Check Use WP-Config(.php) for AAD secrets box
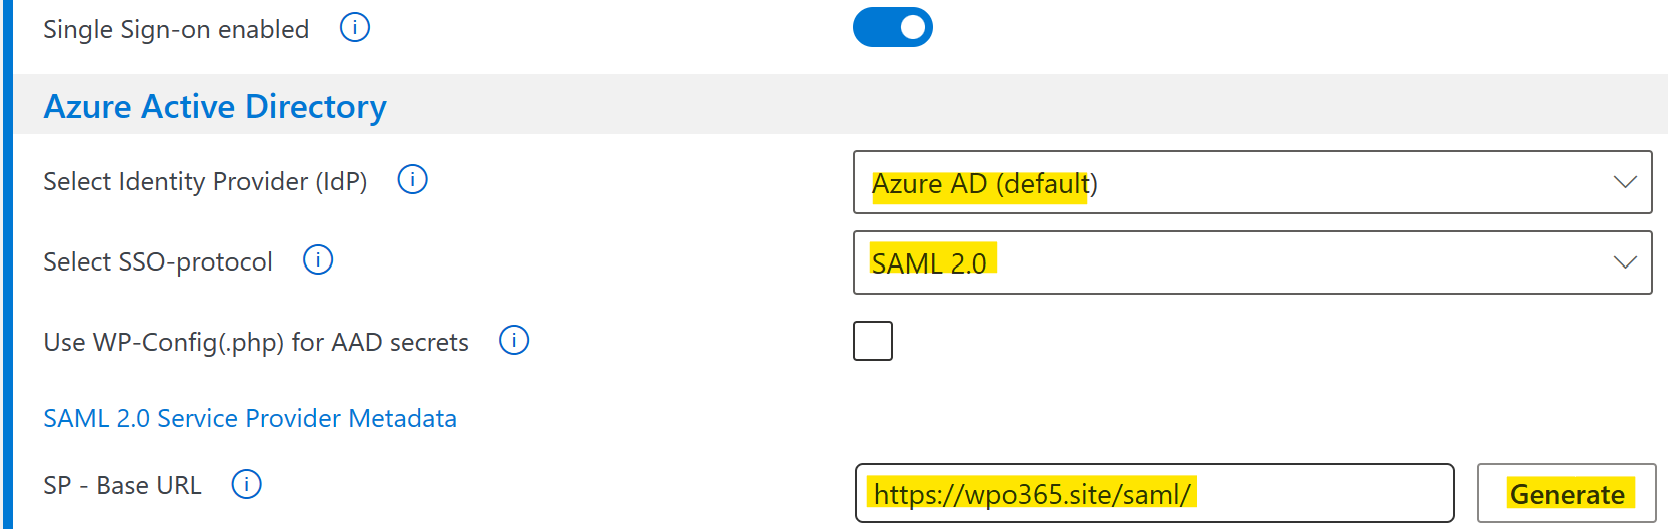The width and height of the screenshot is (1668, 530). (873, 341)
